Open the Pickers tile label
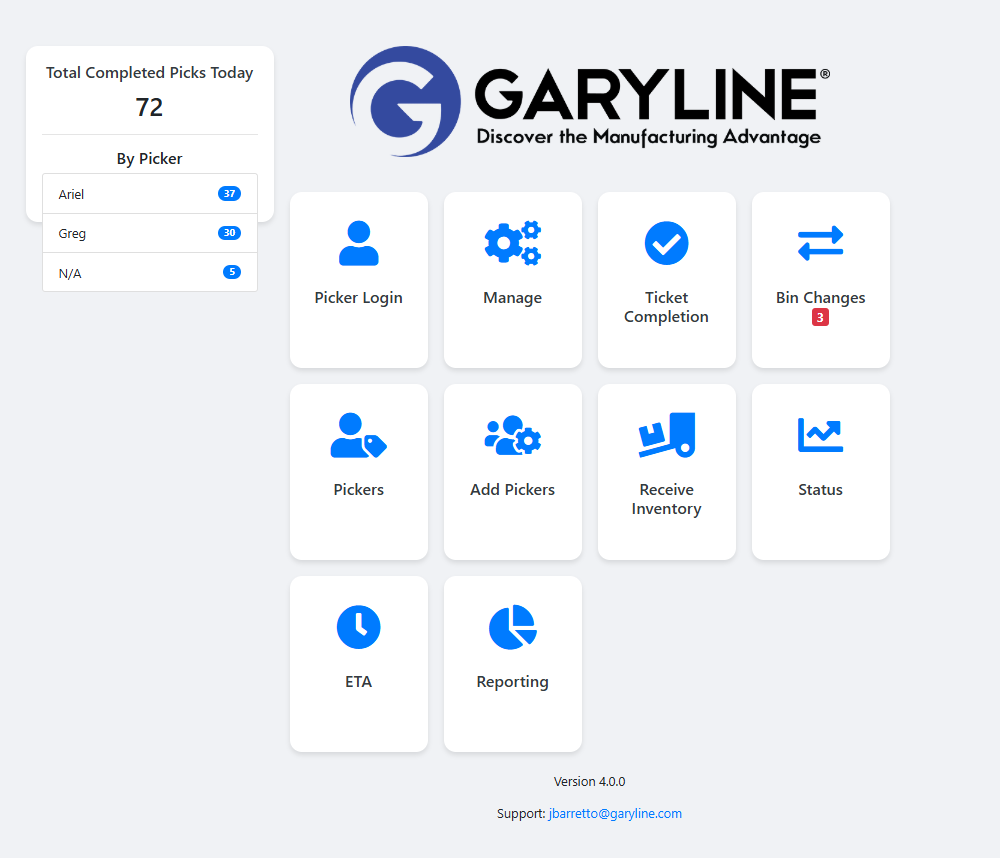Screen dimensions: 1000x858 point(358,489)
